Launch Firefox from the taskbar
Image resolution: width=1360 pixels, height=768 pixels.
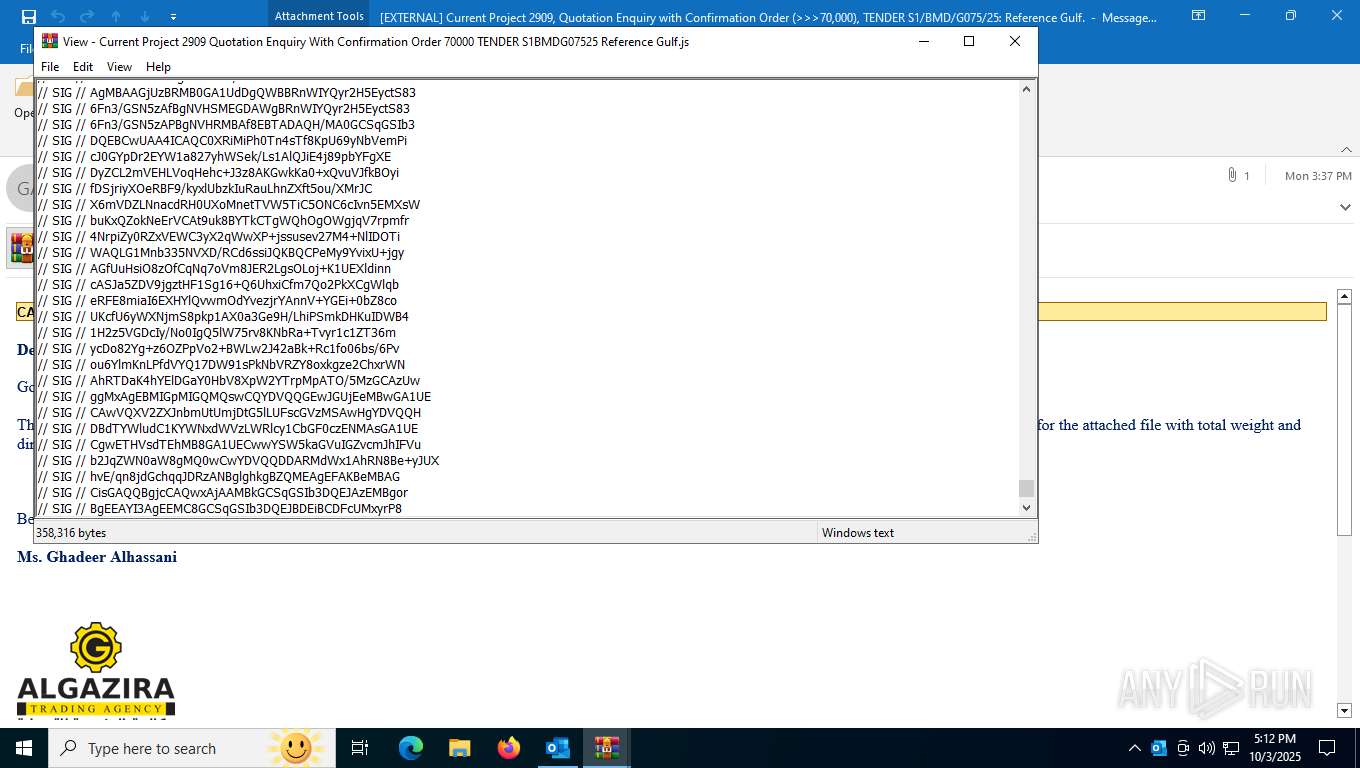pyautogui.click(x=509, y=748)
